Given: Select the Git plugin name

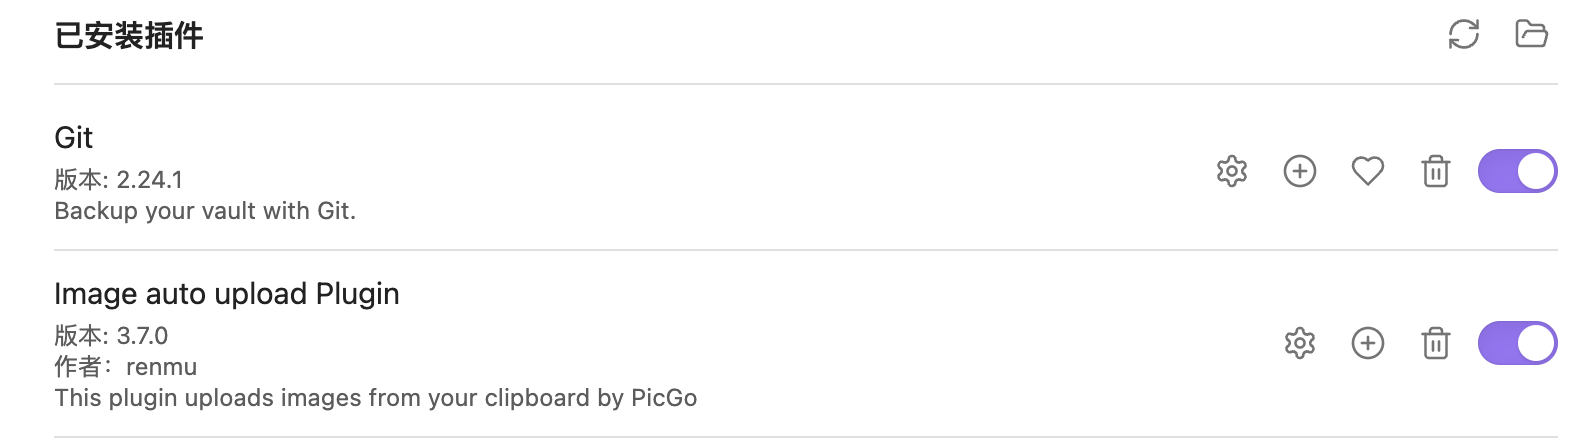Looking at the screenshot, I should (73, 138).
